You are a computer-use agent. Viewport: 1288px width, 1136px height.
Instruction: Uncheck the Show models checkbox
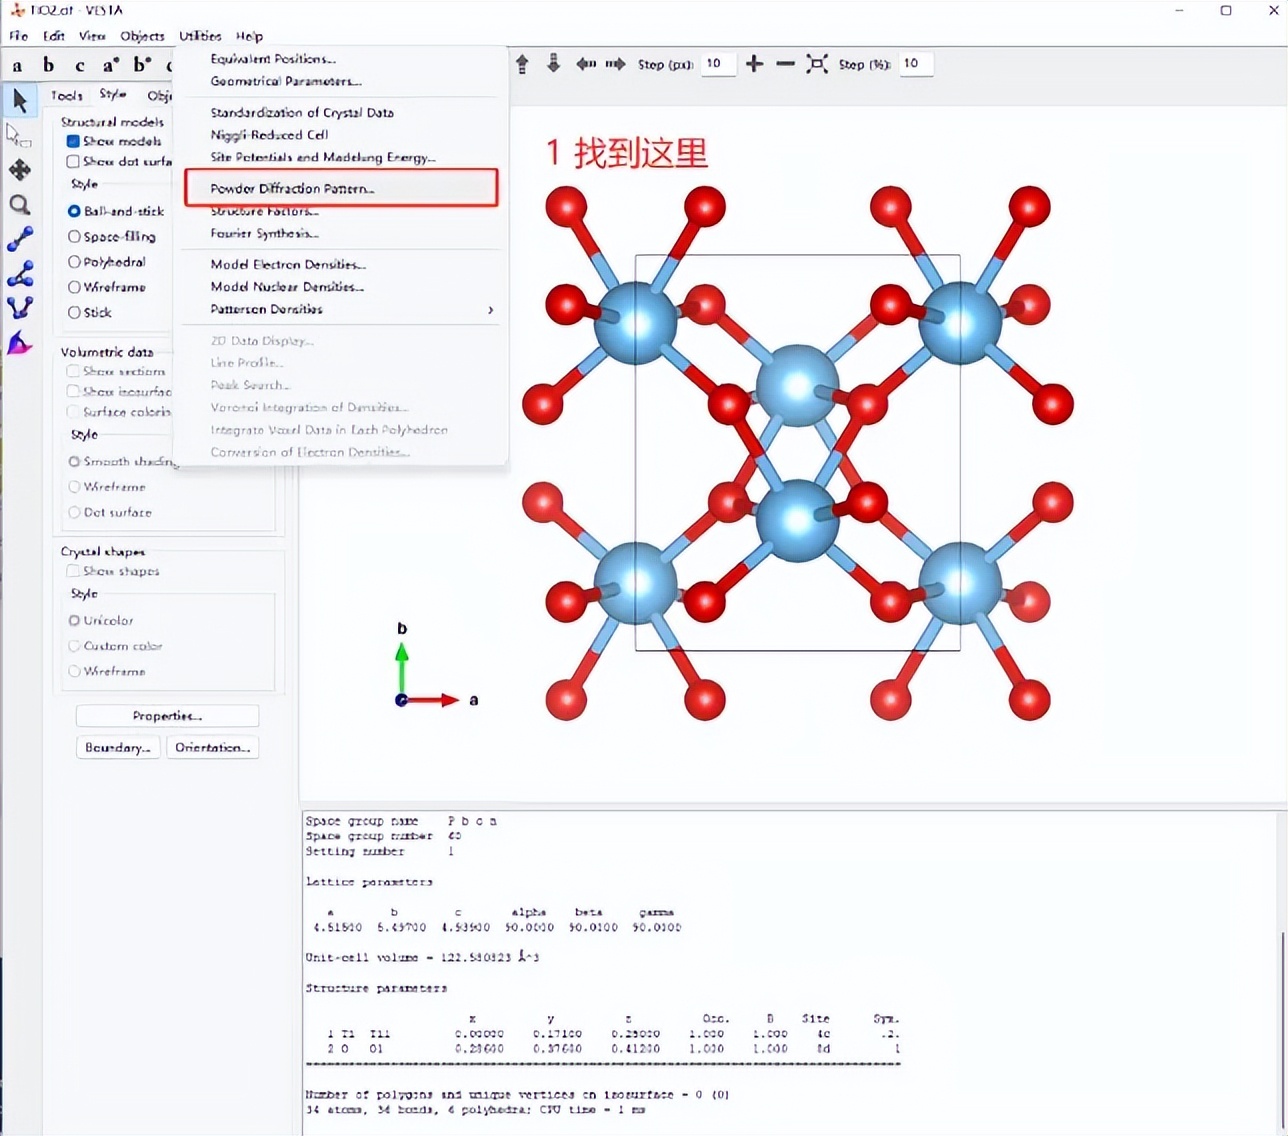[x=73, y=141]
